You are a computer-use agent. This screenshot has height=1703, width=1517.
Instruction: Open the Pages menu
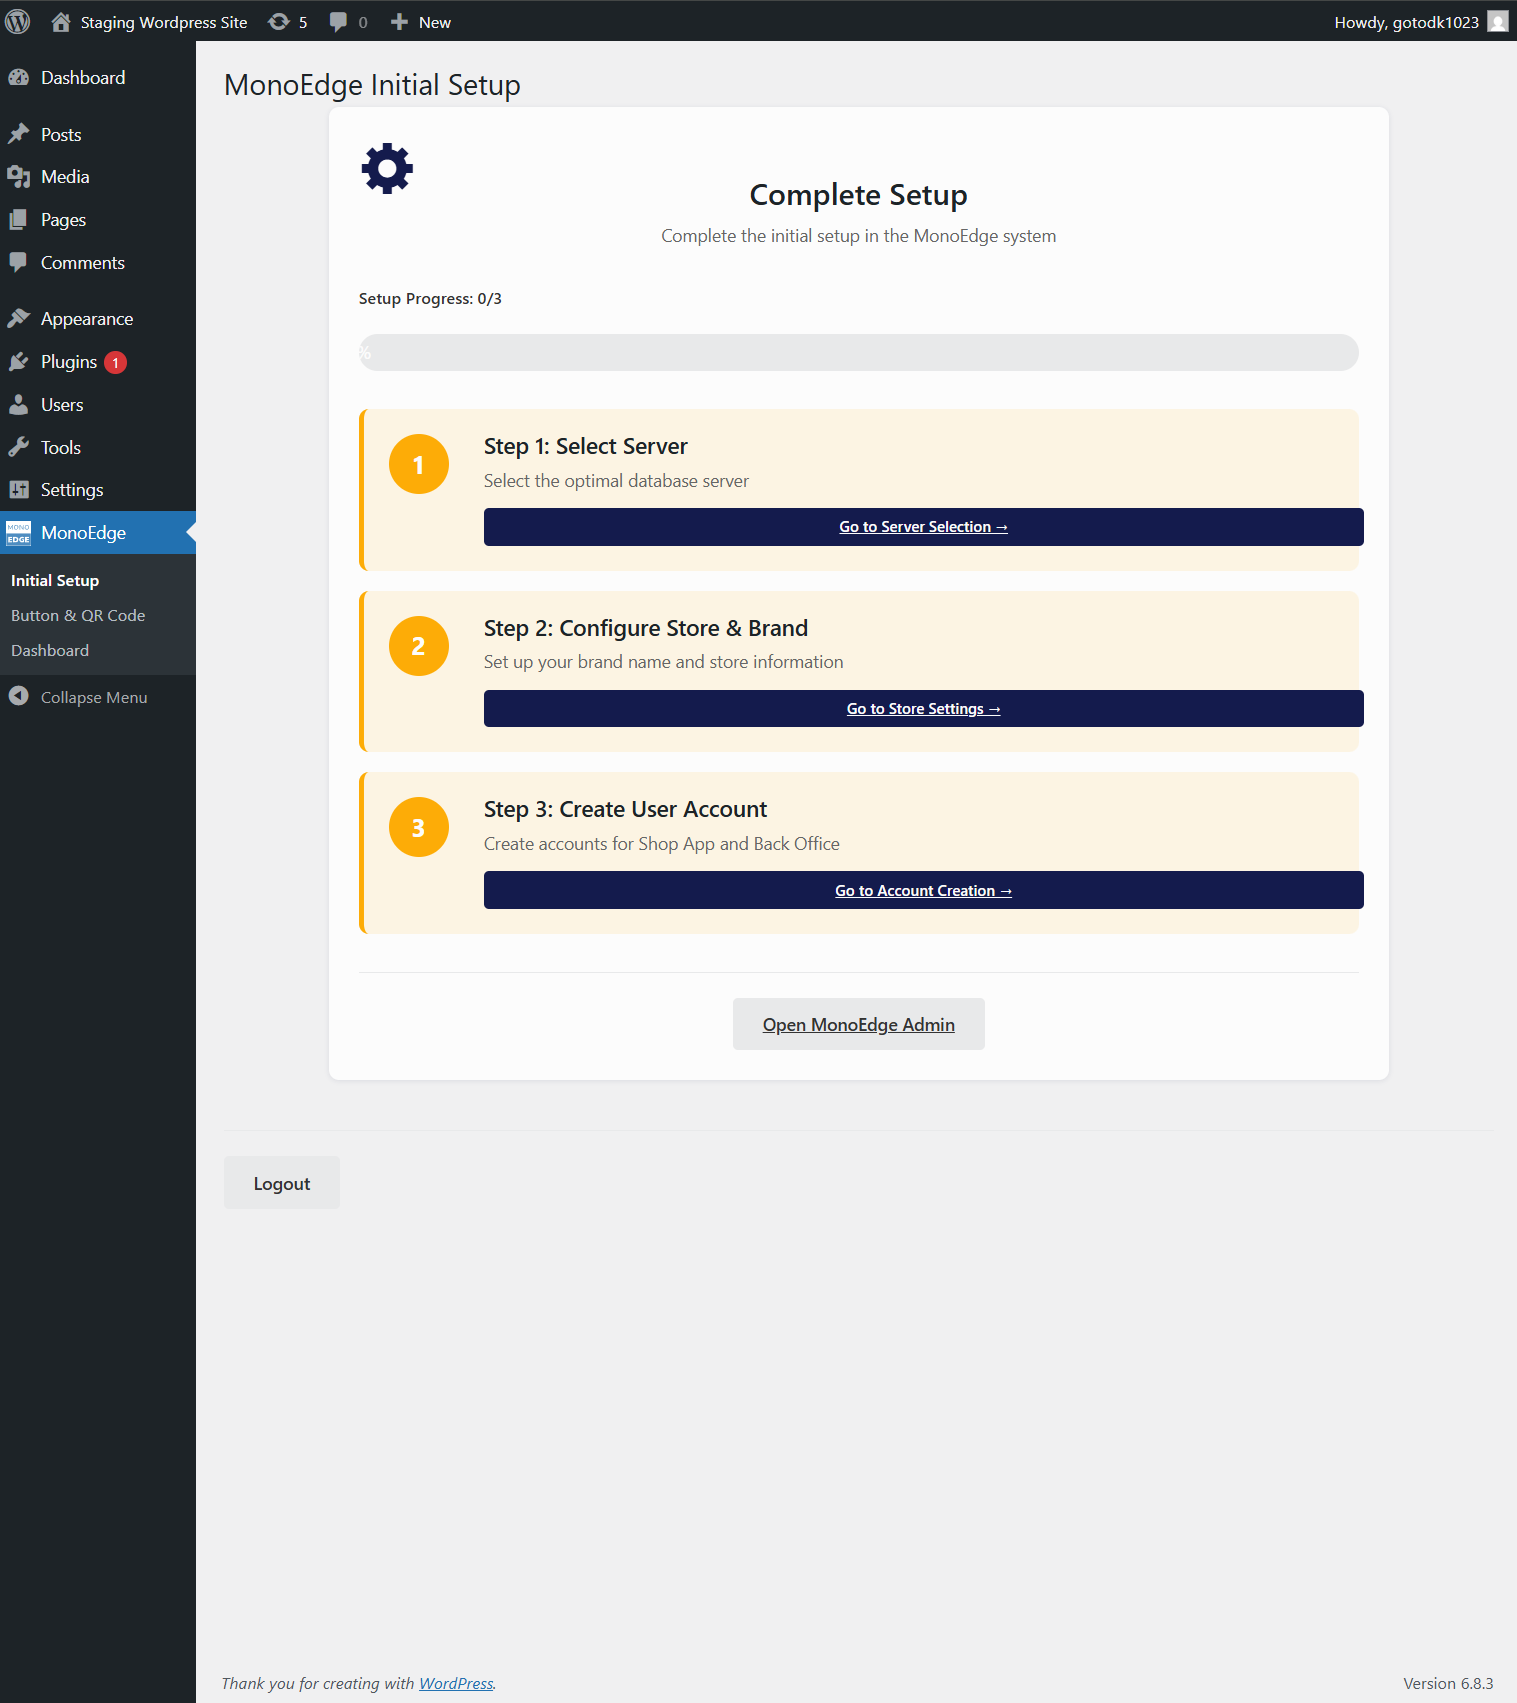point(98,220)
